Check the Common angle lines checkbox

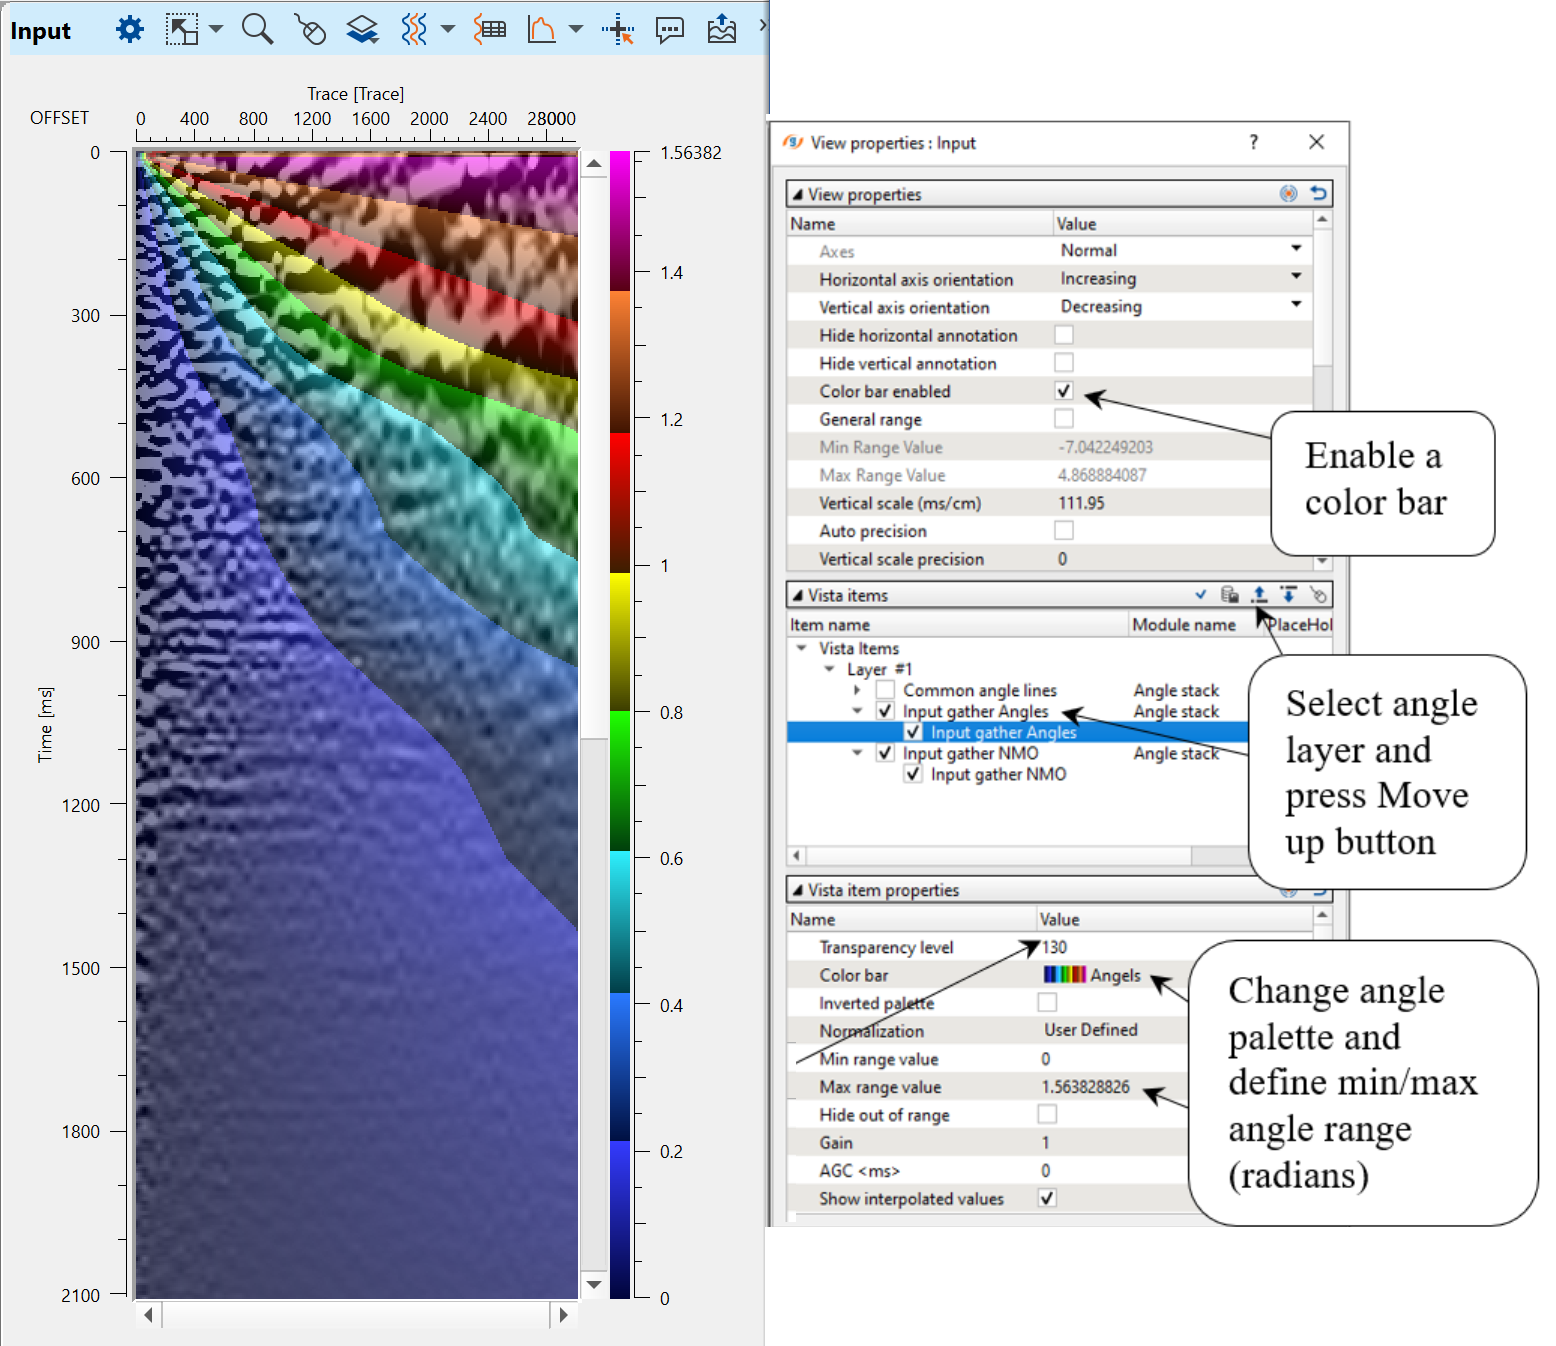pyautogui.click(x=885, y=690)
